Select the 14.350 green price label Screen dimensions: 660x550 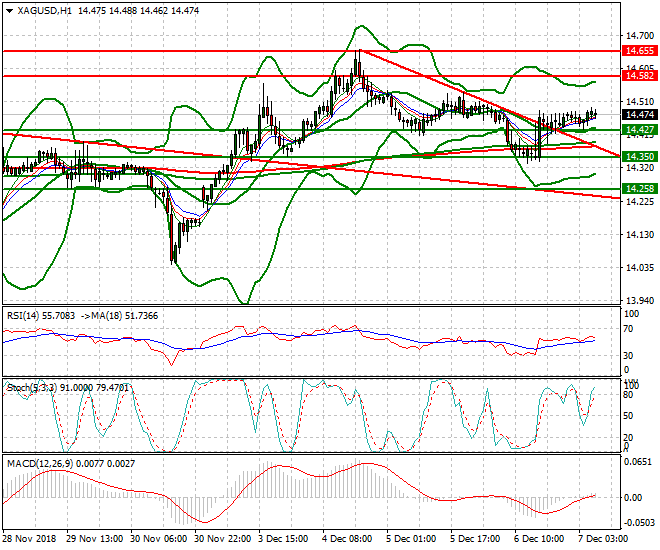640,157
